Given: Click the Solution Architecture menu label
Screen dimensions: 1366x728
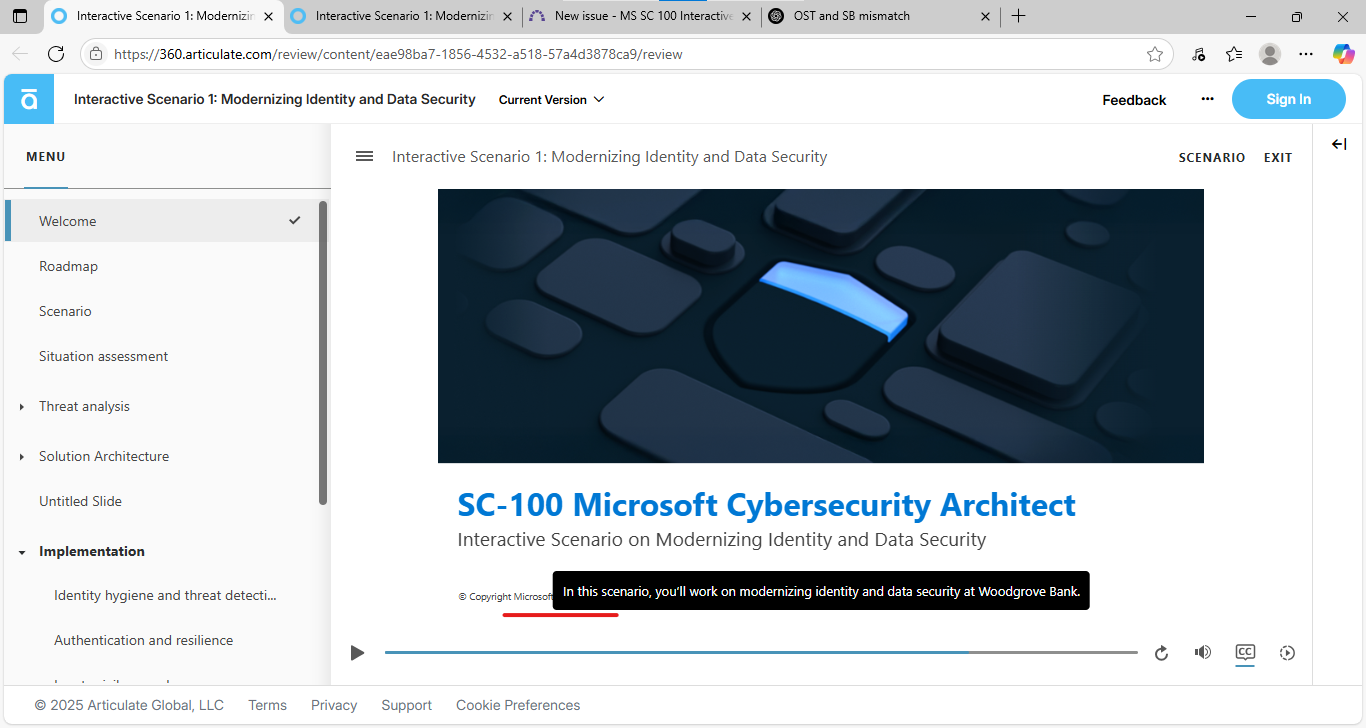Looking at the screenshot, I should [x=104, y=456].
